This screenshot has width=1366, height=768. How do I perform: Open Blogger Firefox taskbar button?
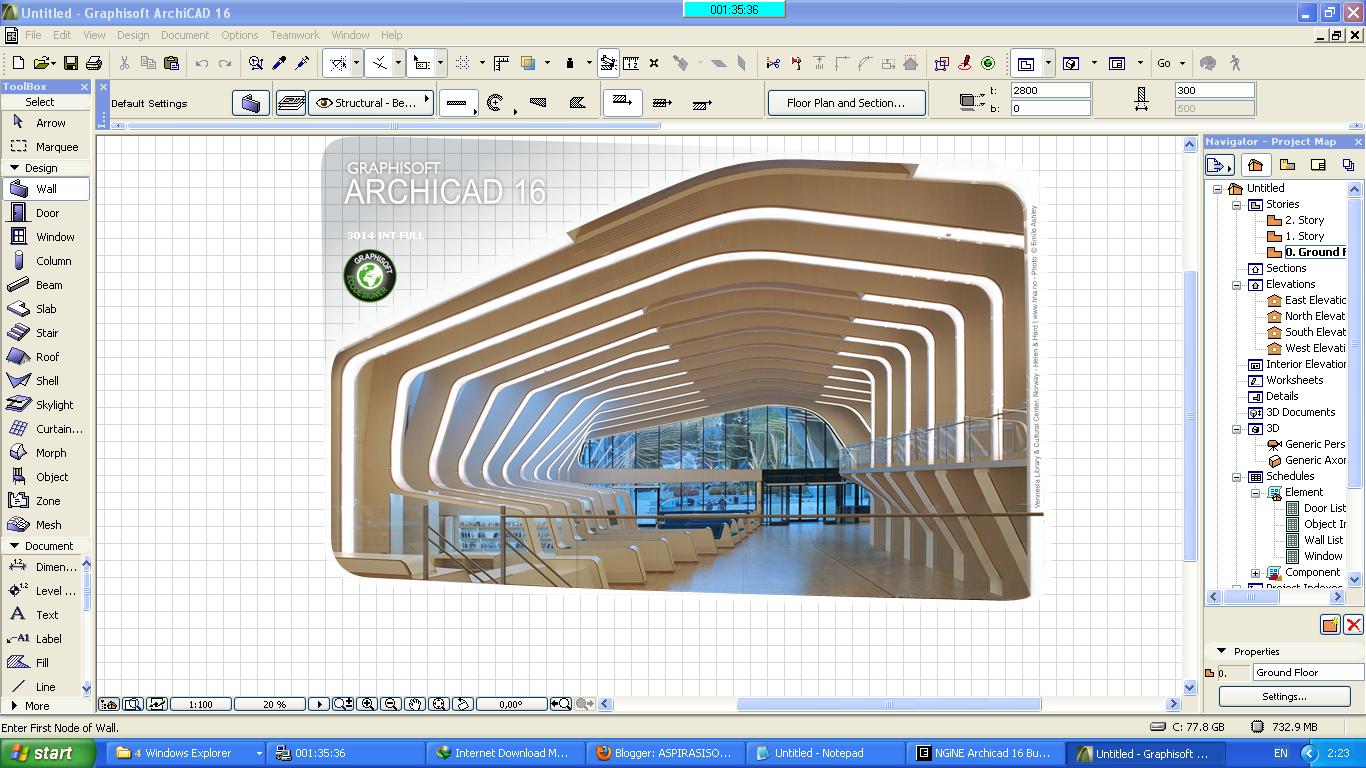click(666, 754)
